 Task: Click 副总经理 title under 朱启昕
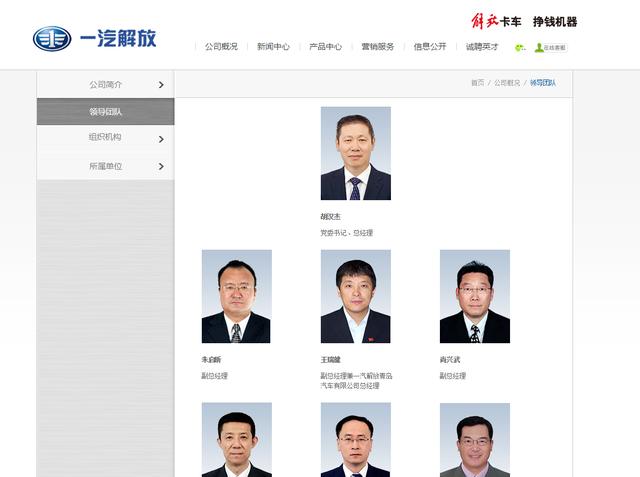point(214,376)
